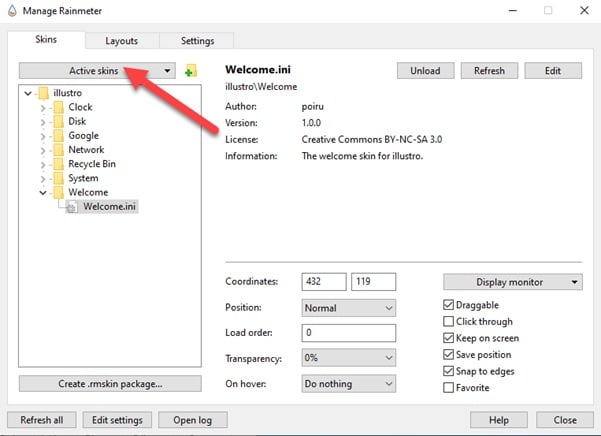Click the Creative Commons BY-NC-SA 3.0 text

(372, 139)
